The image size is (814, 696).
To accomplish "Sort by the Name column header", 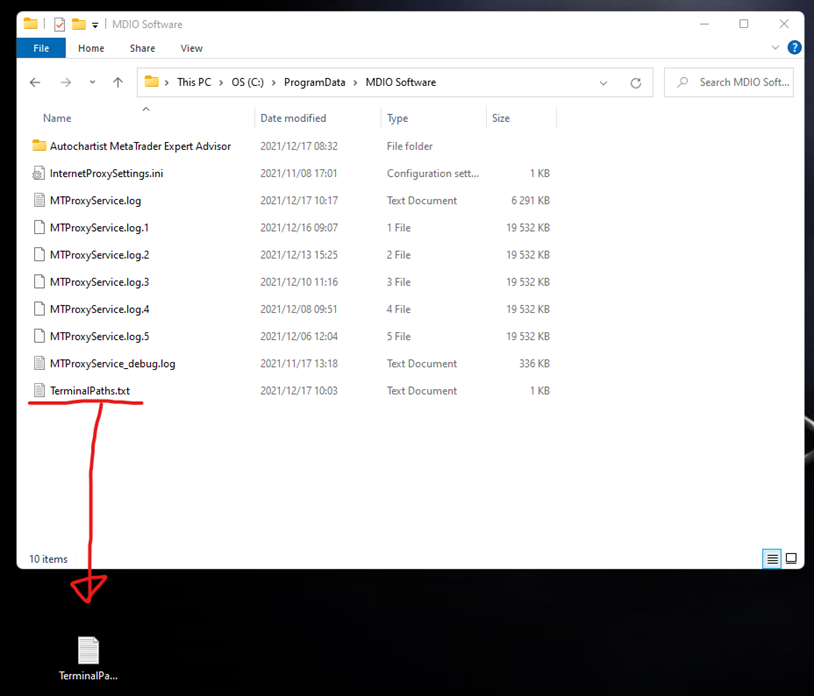I will point(57,118).
